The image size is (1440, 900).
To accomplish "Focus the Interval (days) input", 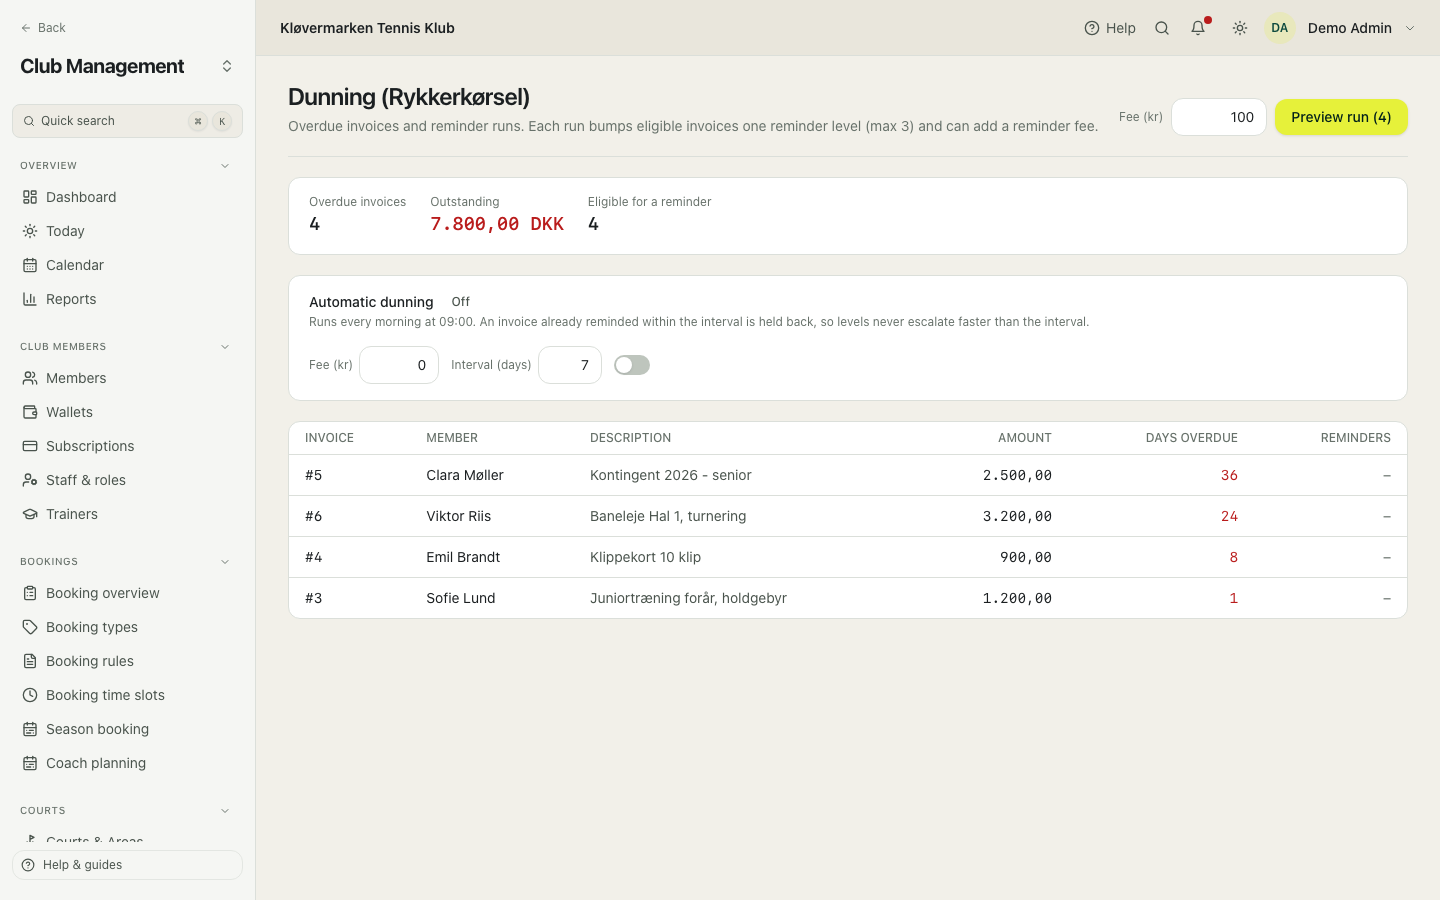I will pyautogui.click(x=570, y=365).
